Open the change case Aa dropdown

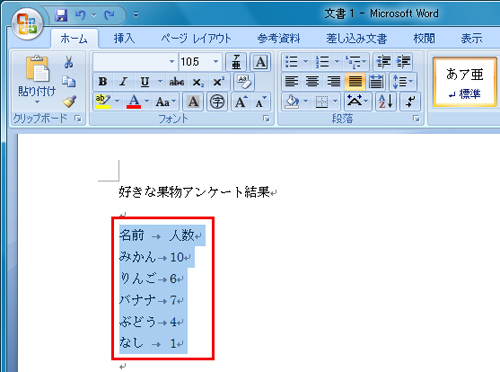click(x=166, y=102)
